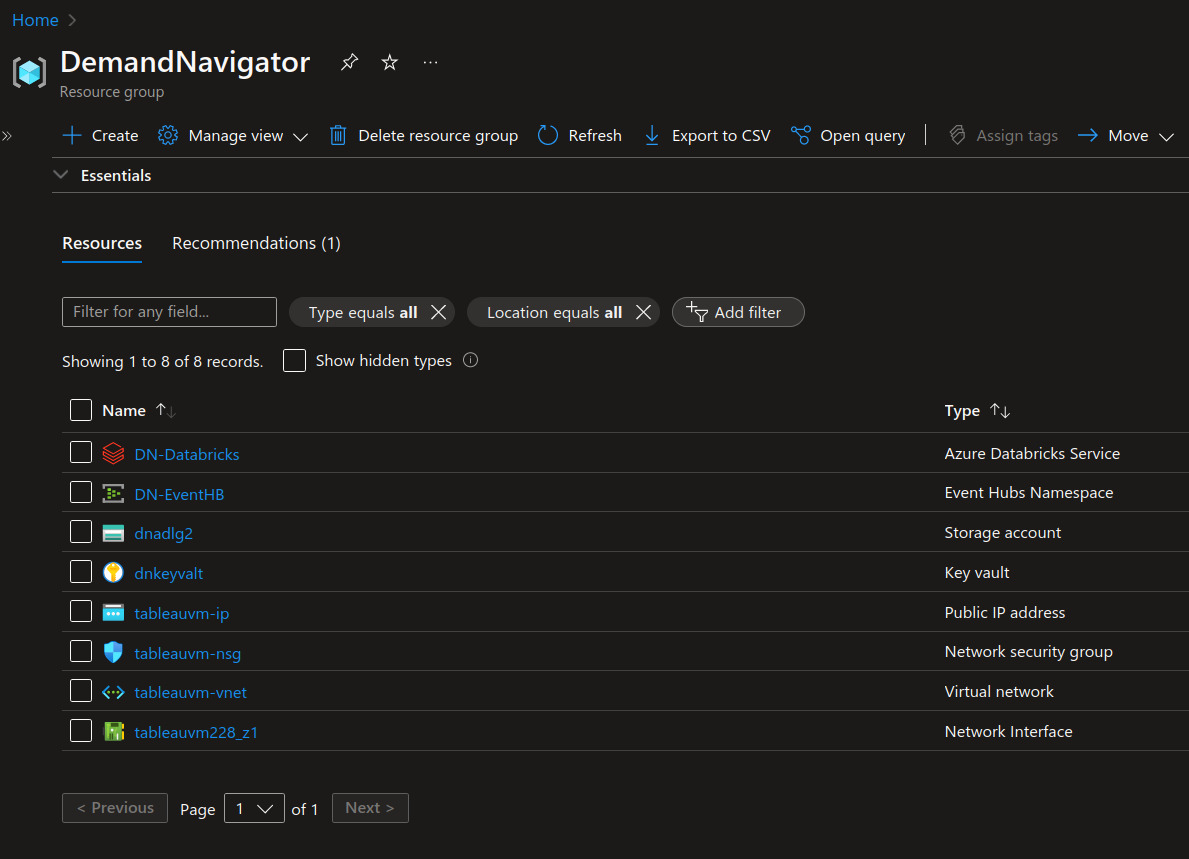Click the Databricks icon beside DN-Databricks

point(113,453)
